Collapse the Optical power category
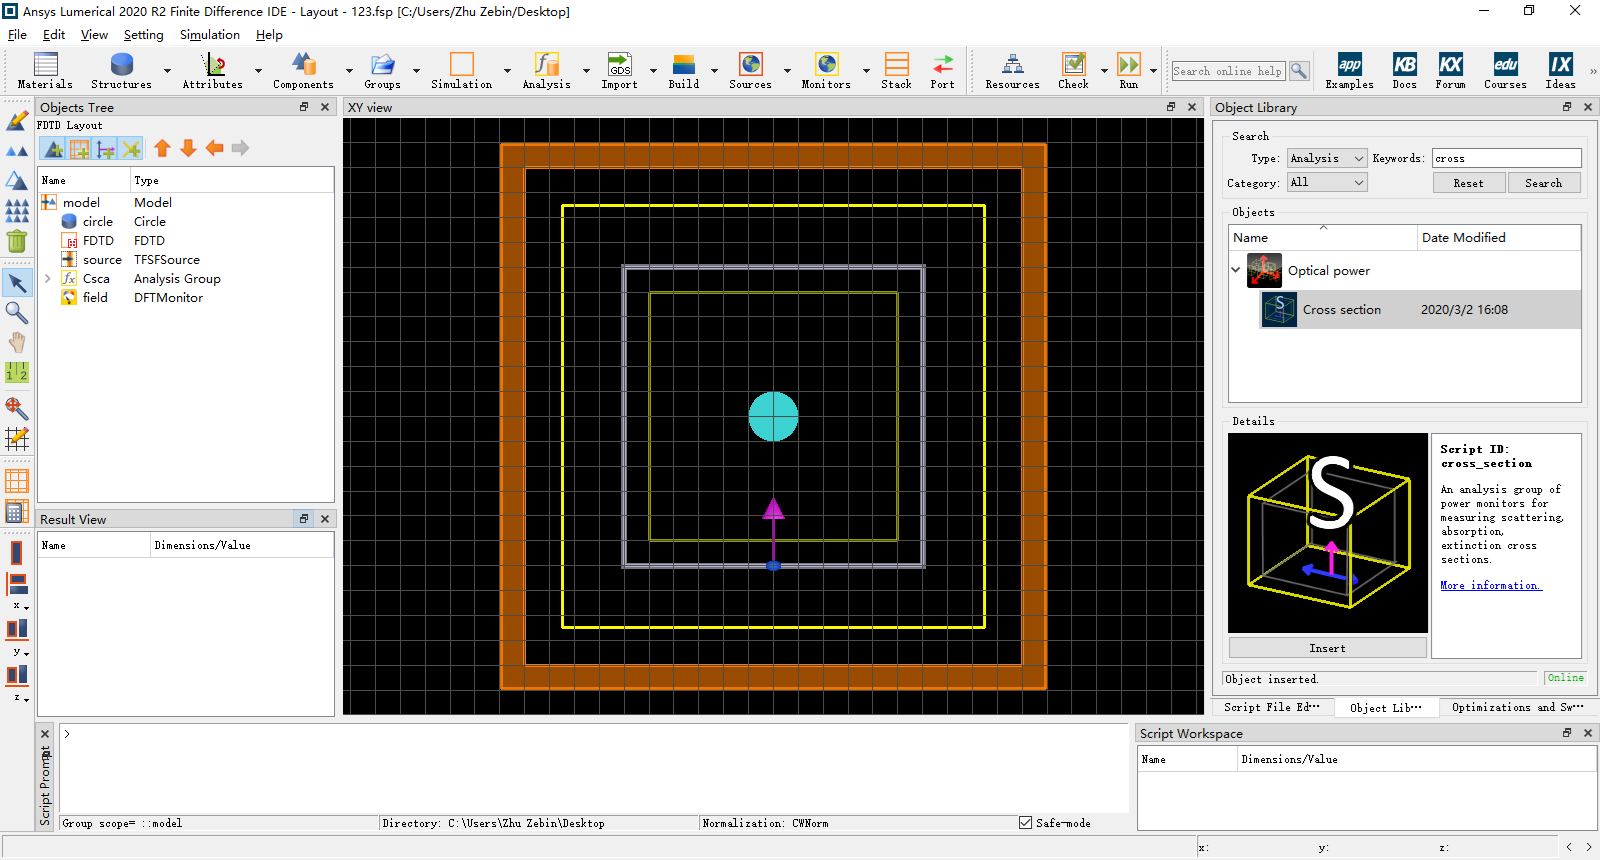The image size is (1600, 860). tap(1236, 270)
